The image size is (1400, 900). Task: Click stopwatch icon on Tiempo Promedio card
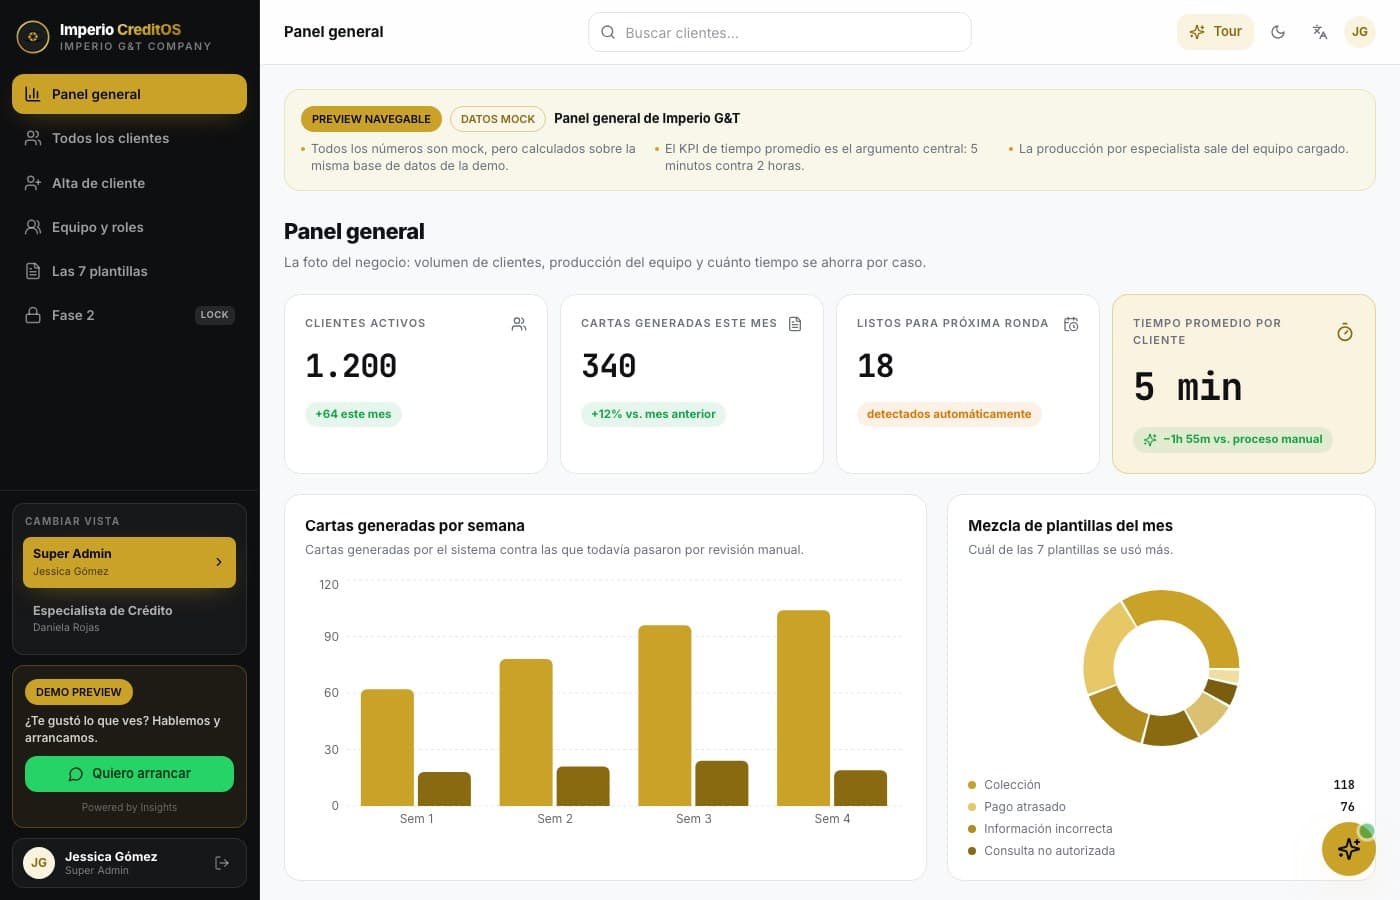(x=1345, y=332)
